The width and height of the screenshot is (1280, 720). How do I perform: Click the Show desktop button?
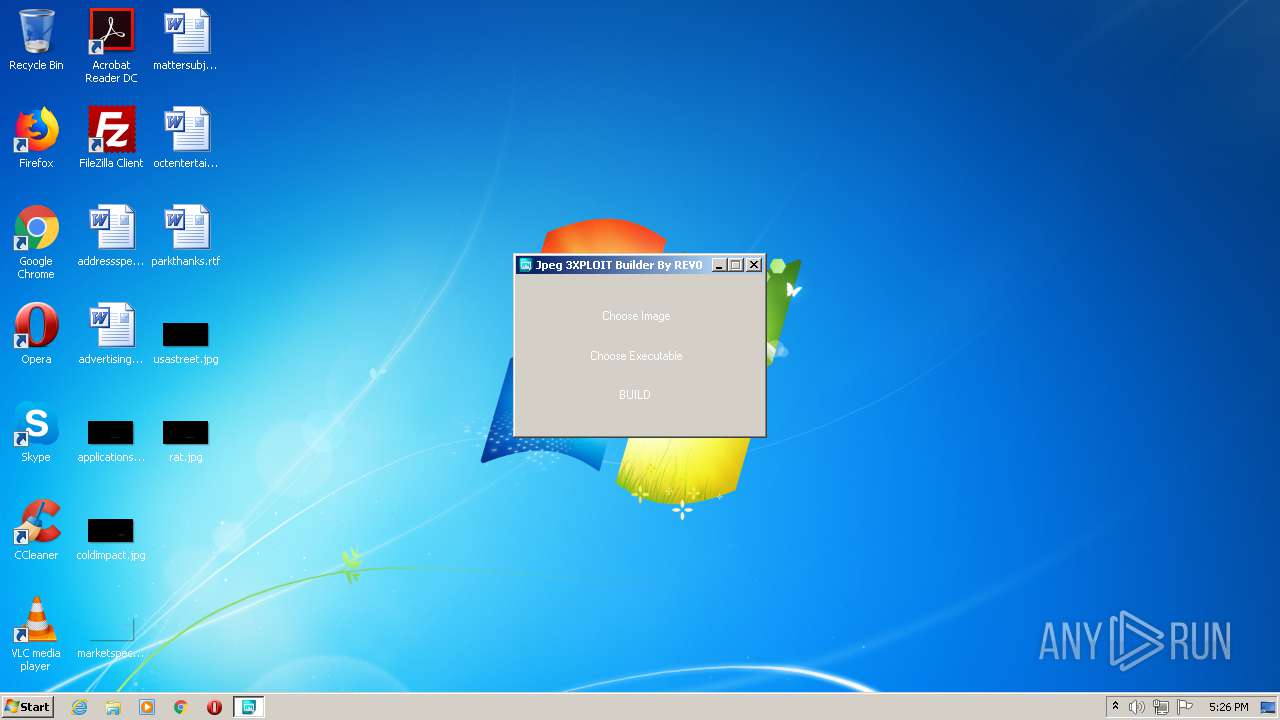pyautogui.click(x=1269, y=707)
